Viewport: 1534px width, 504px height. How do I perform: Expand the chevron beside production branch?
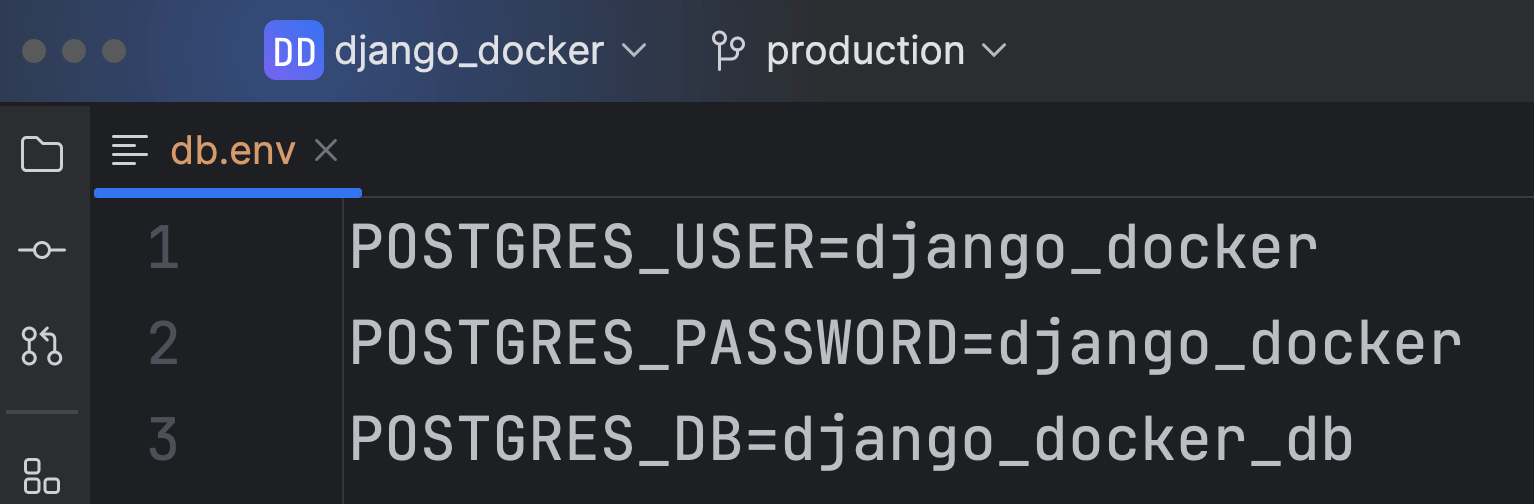click(x=994, y=50)
